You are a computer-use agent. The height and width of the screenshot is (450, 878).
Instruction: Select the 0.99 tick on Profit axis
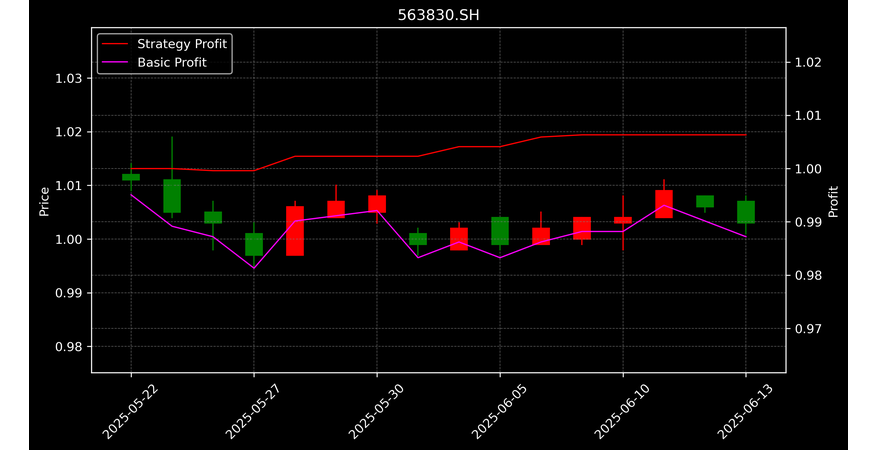[808, 222]
